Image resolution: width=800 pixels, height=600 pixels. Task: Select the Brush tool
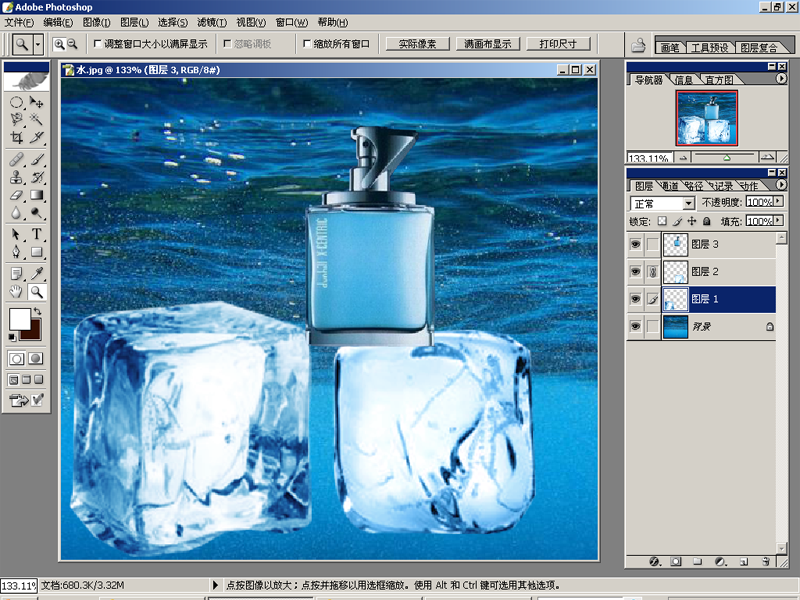(x=36, y=159)
